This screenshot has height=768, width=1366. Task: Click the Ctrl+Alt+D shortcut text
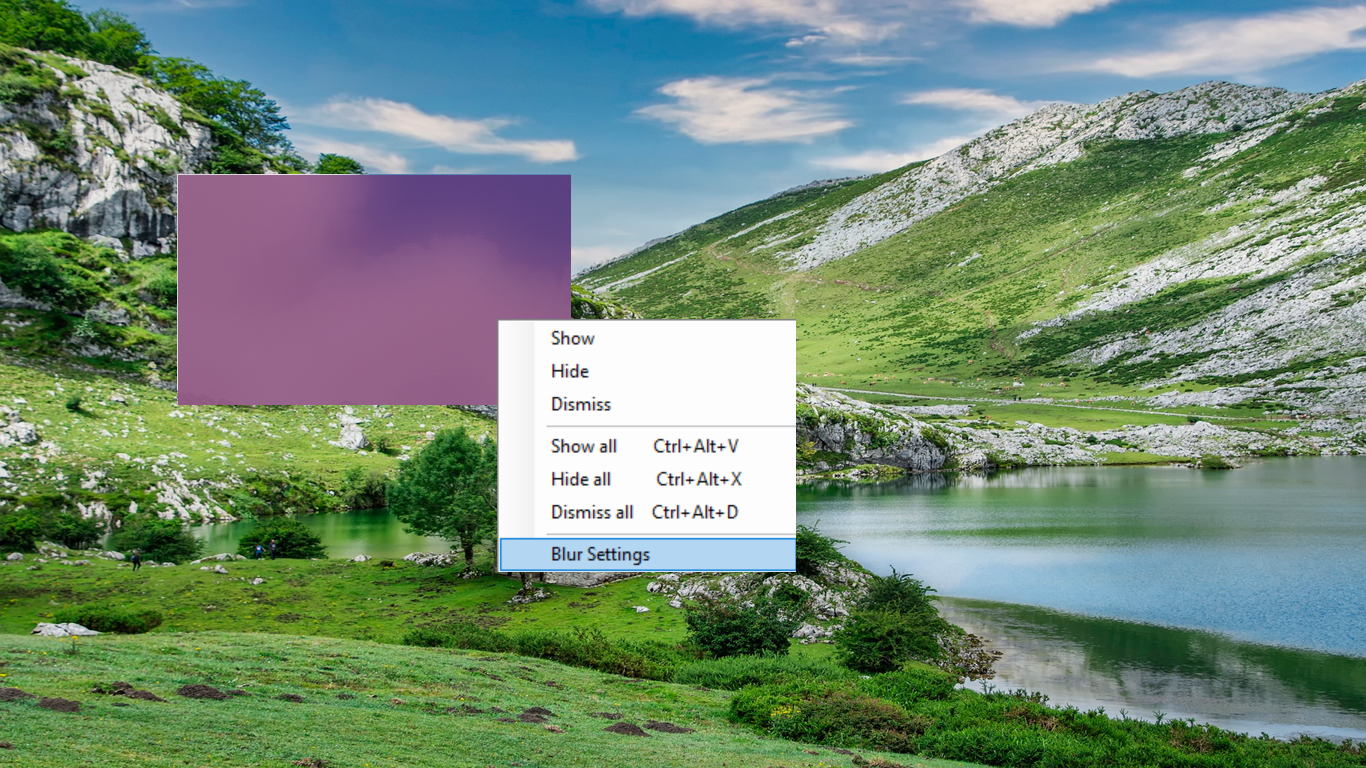(x=695, y=512)
